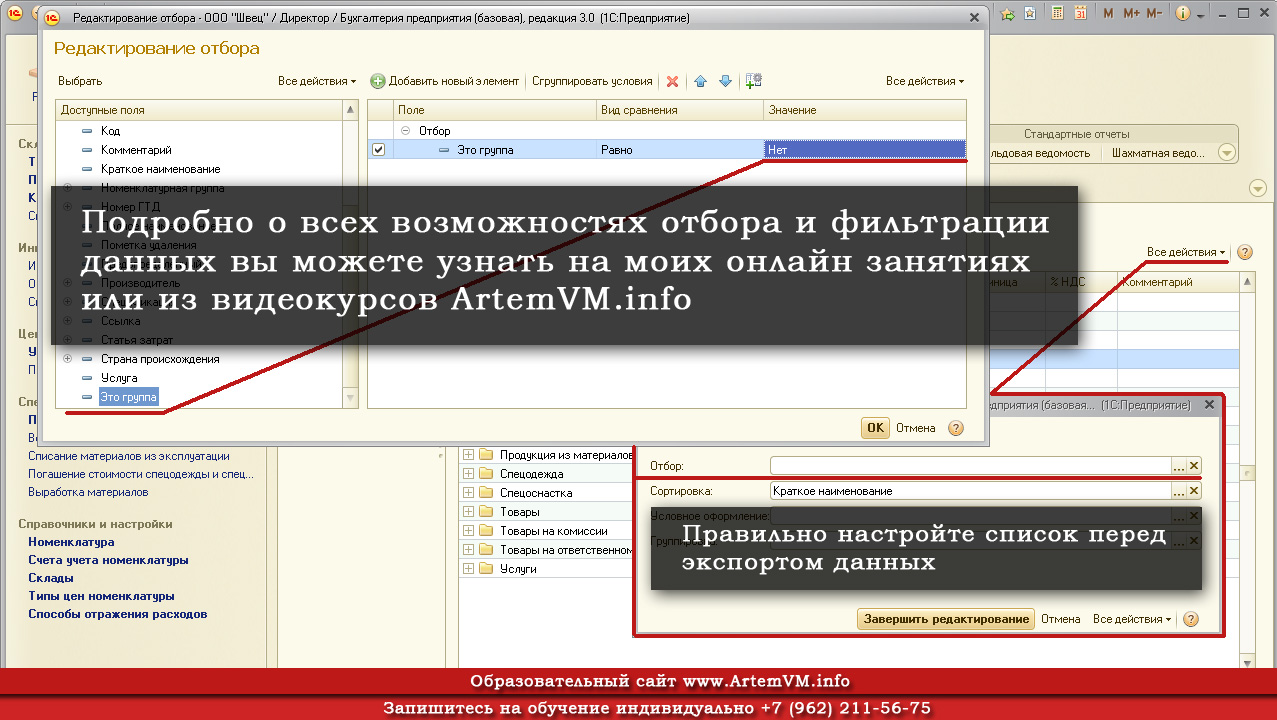This screenshot has width=1277, height=720.
Task: Open Способы отражения расходов in the sidebar
Action: tap(117, 614)
